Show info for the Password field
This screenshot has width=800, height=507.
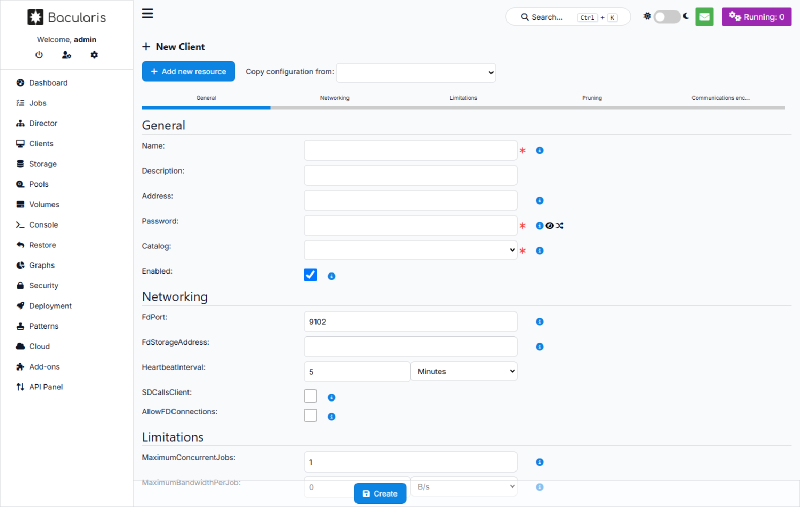(539, 225)
